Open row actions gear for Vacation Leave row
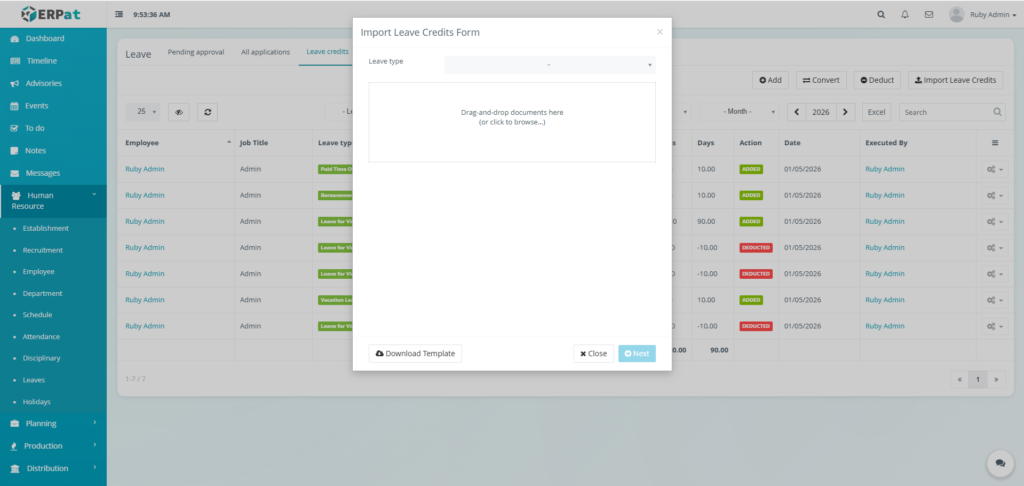 pyautogui.click(x=995, y=300)
